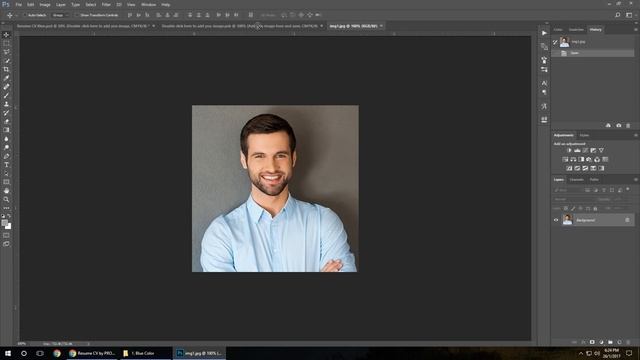Open the File menu
This screenshot has height=360, width=640.
point(18,4)
